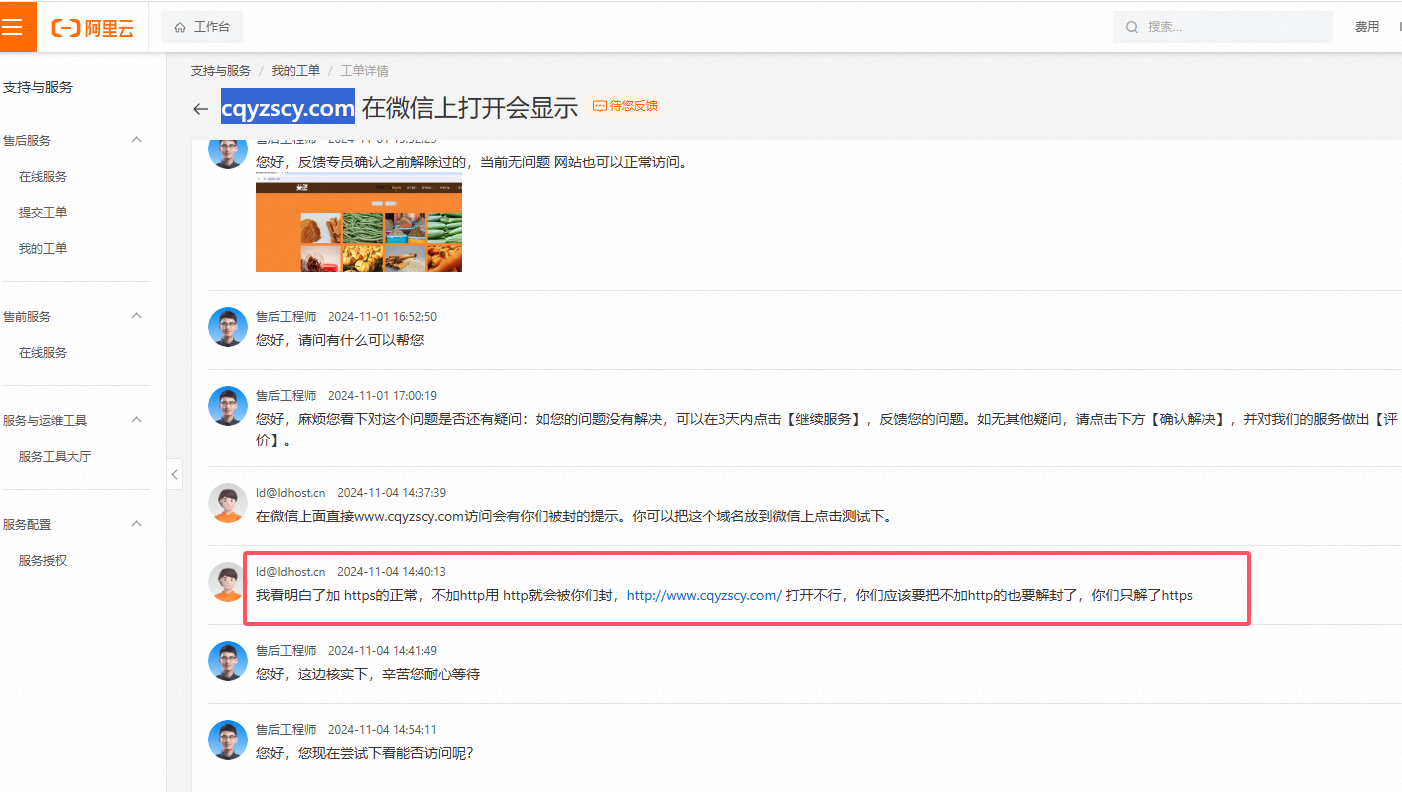
Task: Click the message 您好，这边核实下，辛苦您耐心等待
Action: (x=368, y=675)
